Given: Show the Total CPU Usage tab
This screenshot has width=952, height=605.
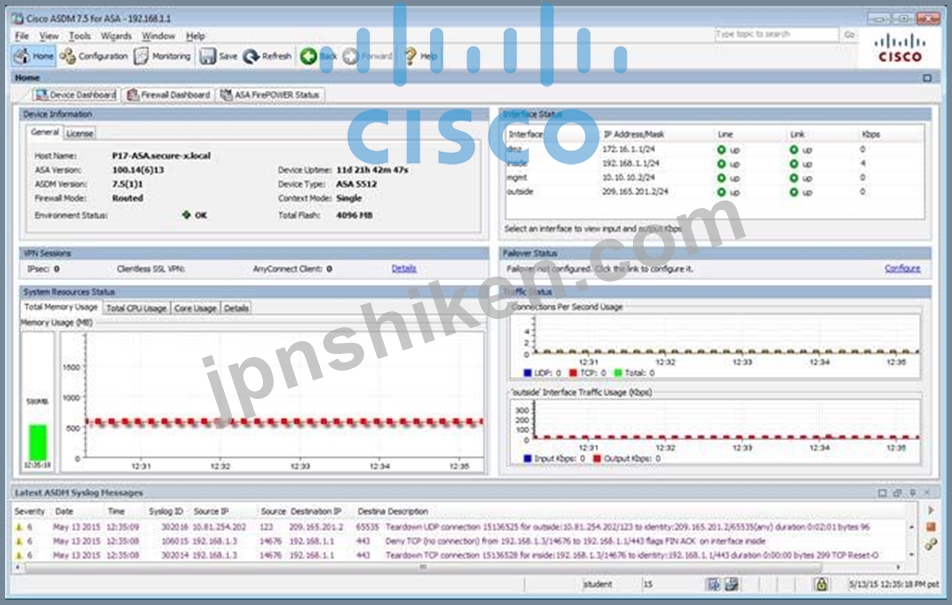Looking at the screenshot, I should (x=136, y=308).
